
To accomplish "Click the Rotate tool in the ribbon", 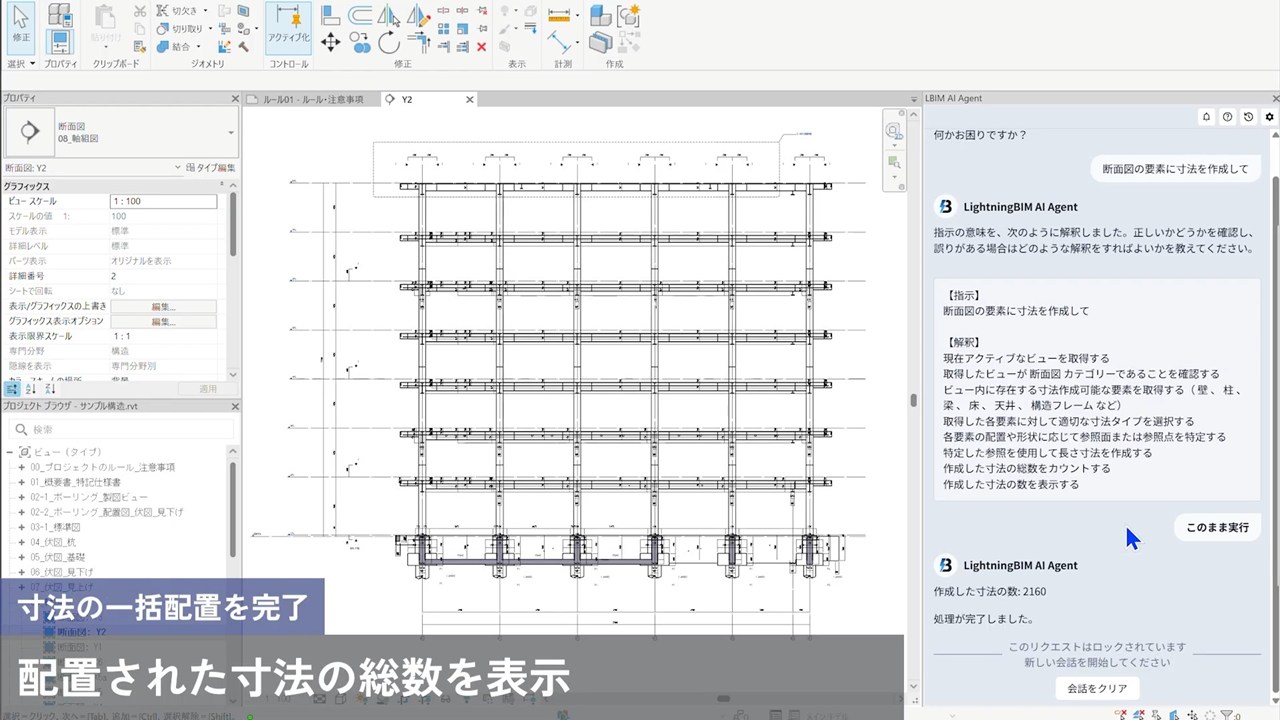I will pyautogui.click(x=389, y=42).
